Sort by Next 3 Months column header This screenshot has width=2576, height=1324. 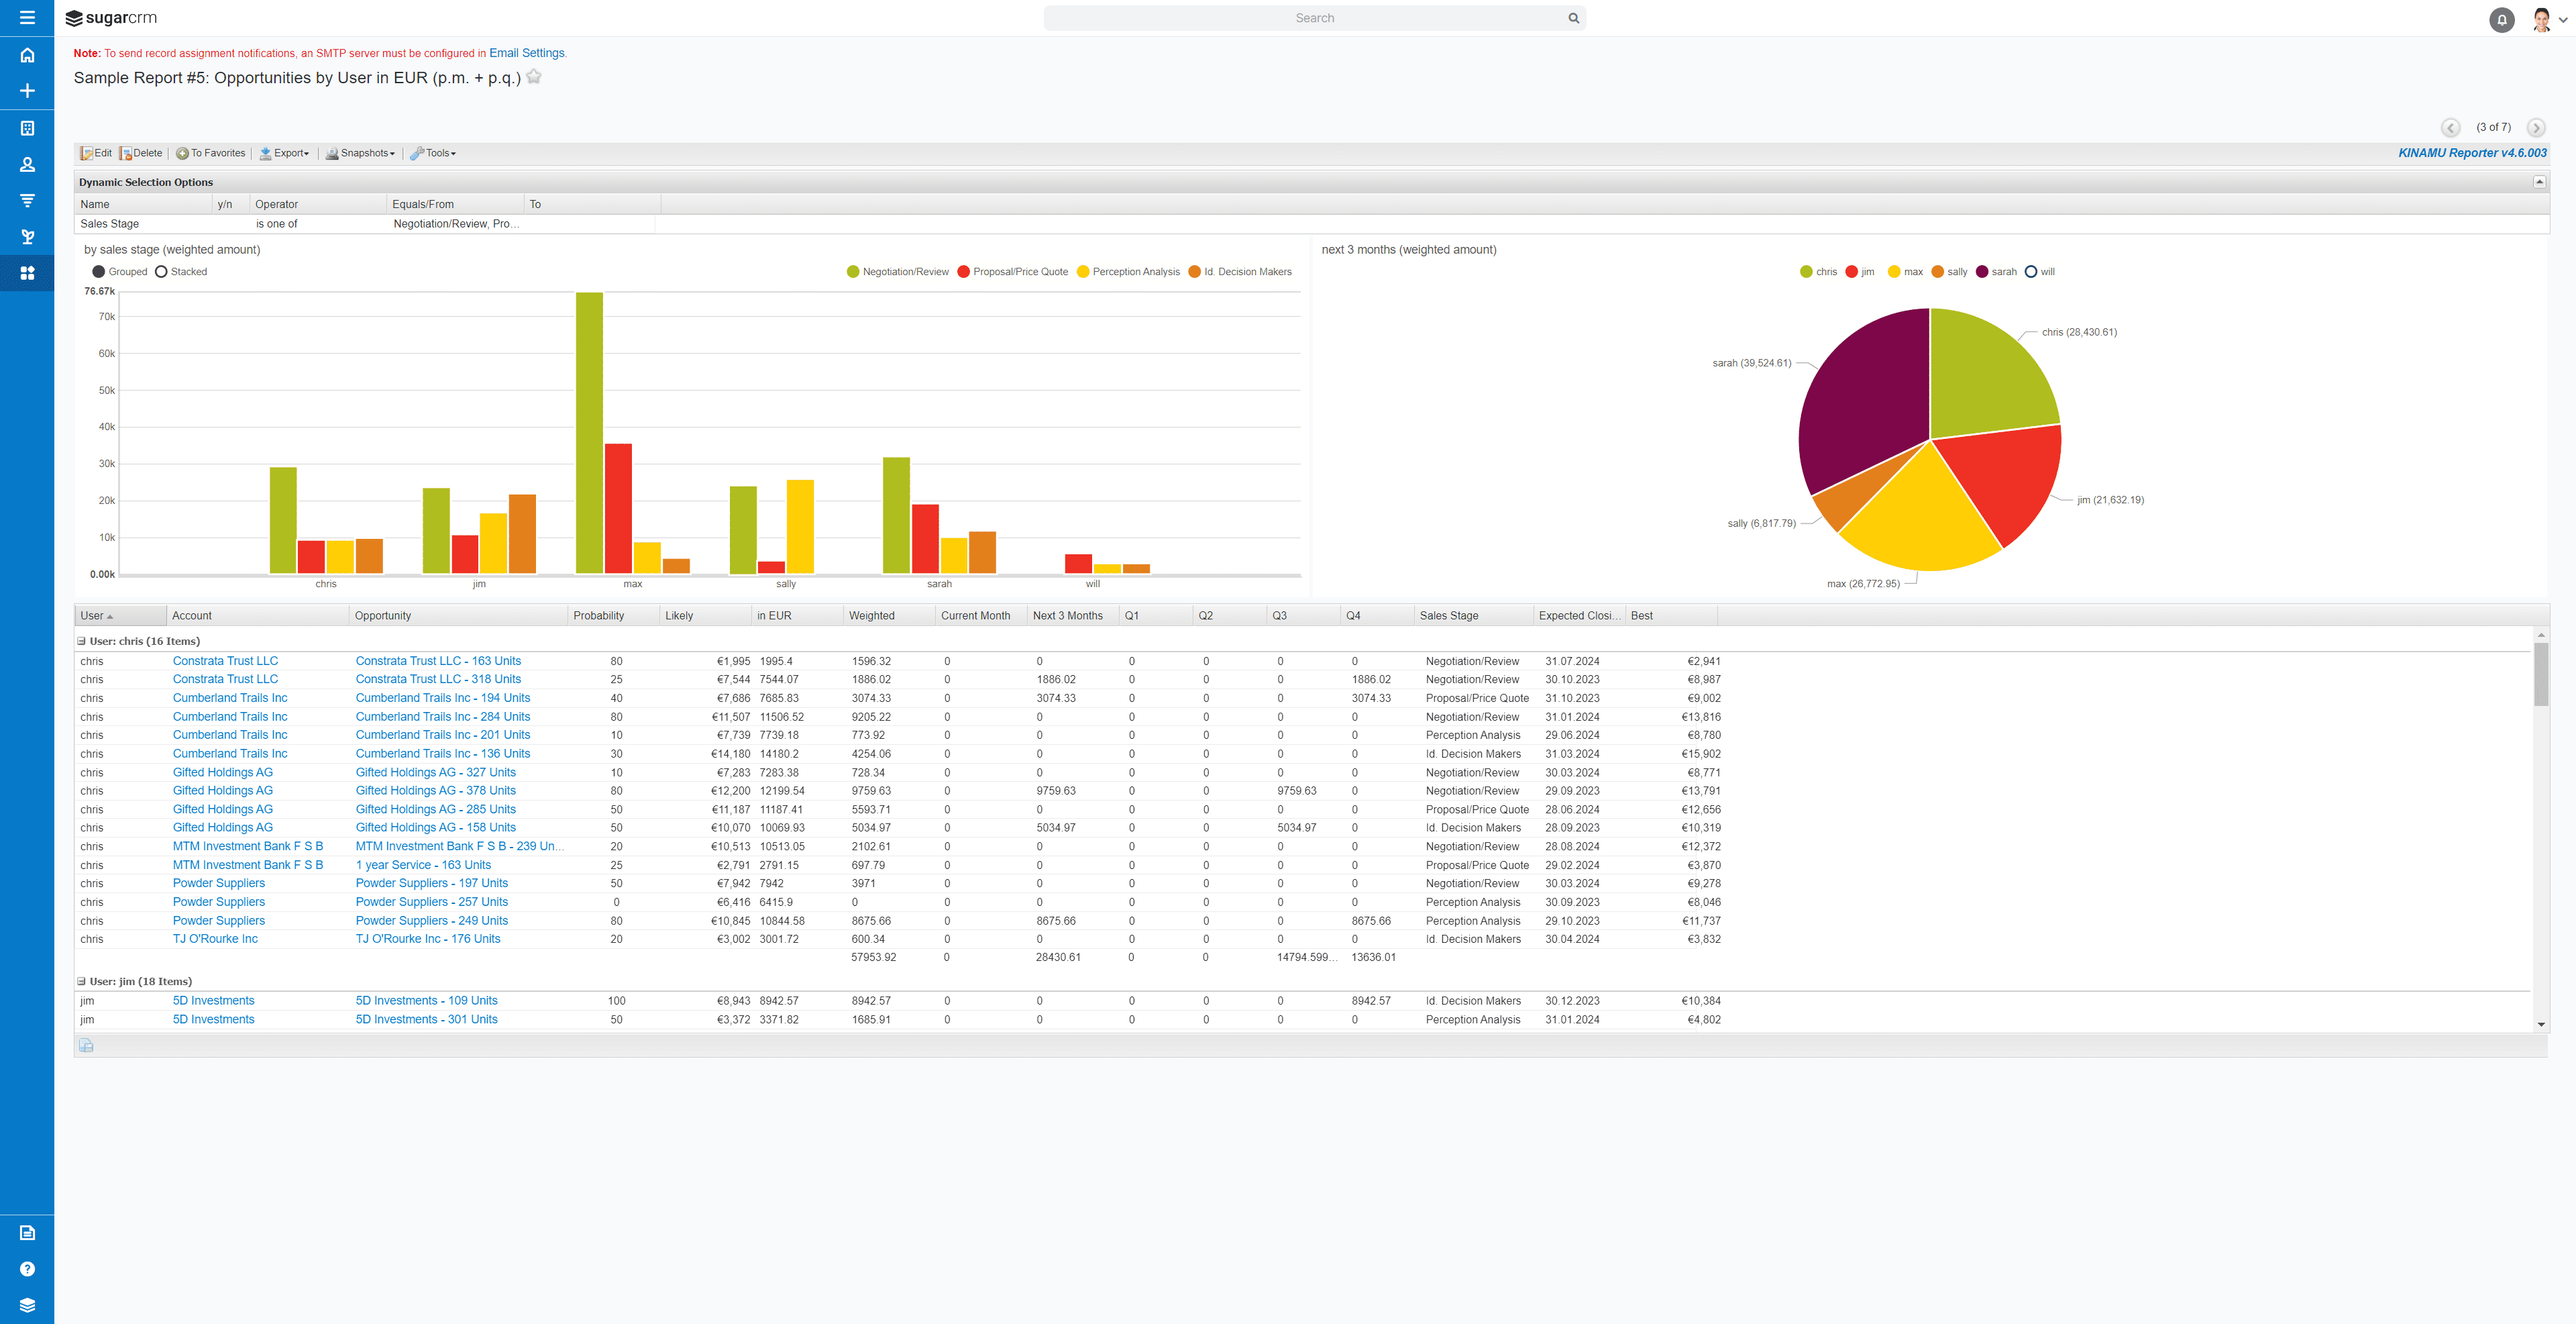[x=1073, y=616]
